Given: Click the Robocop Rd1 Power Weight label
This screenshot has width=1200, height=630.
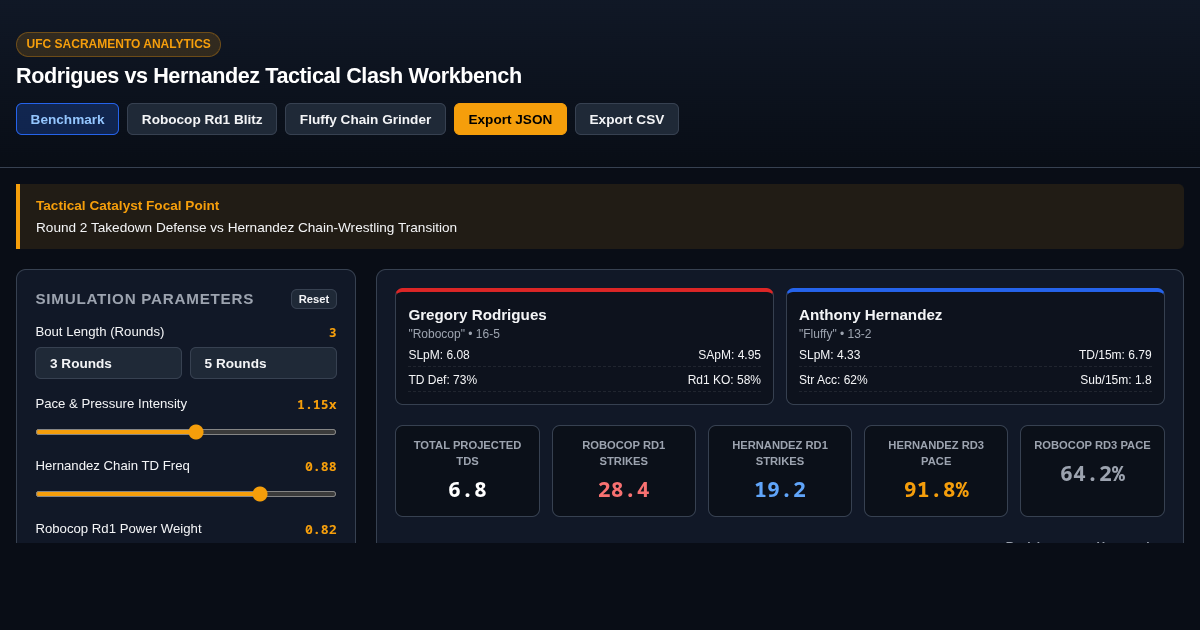Looking at the screenshot, I should (x=118, y=529).
